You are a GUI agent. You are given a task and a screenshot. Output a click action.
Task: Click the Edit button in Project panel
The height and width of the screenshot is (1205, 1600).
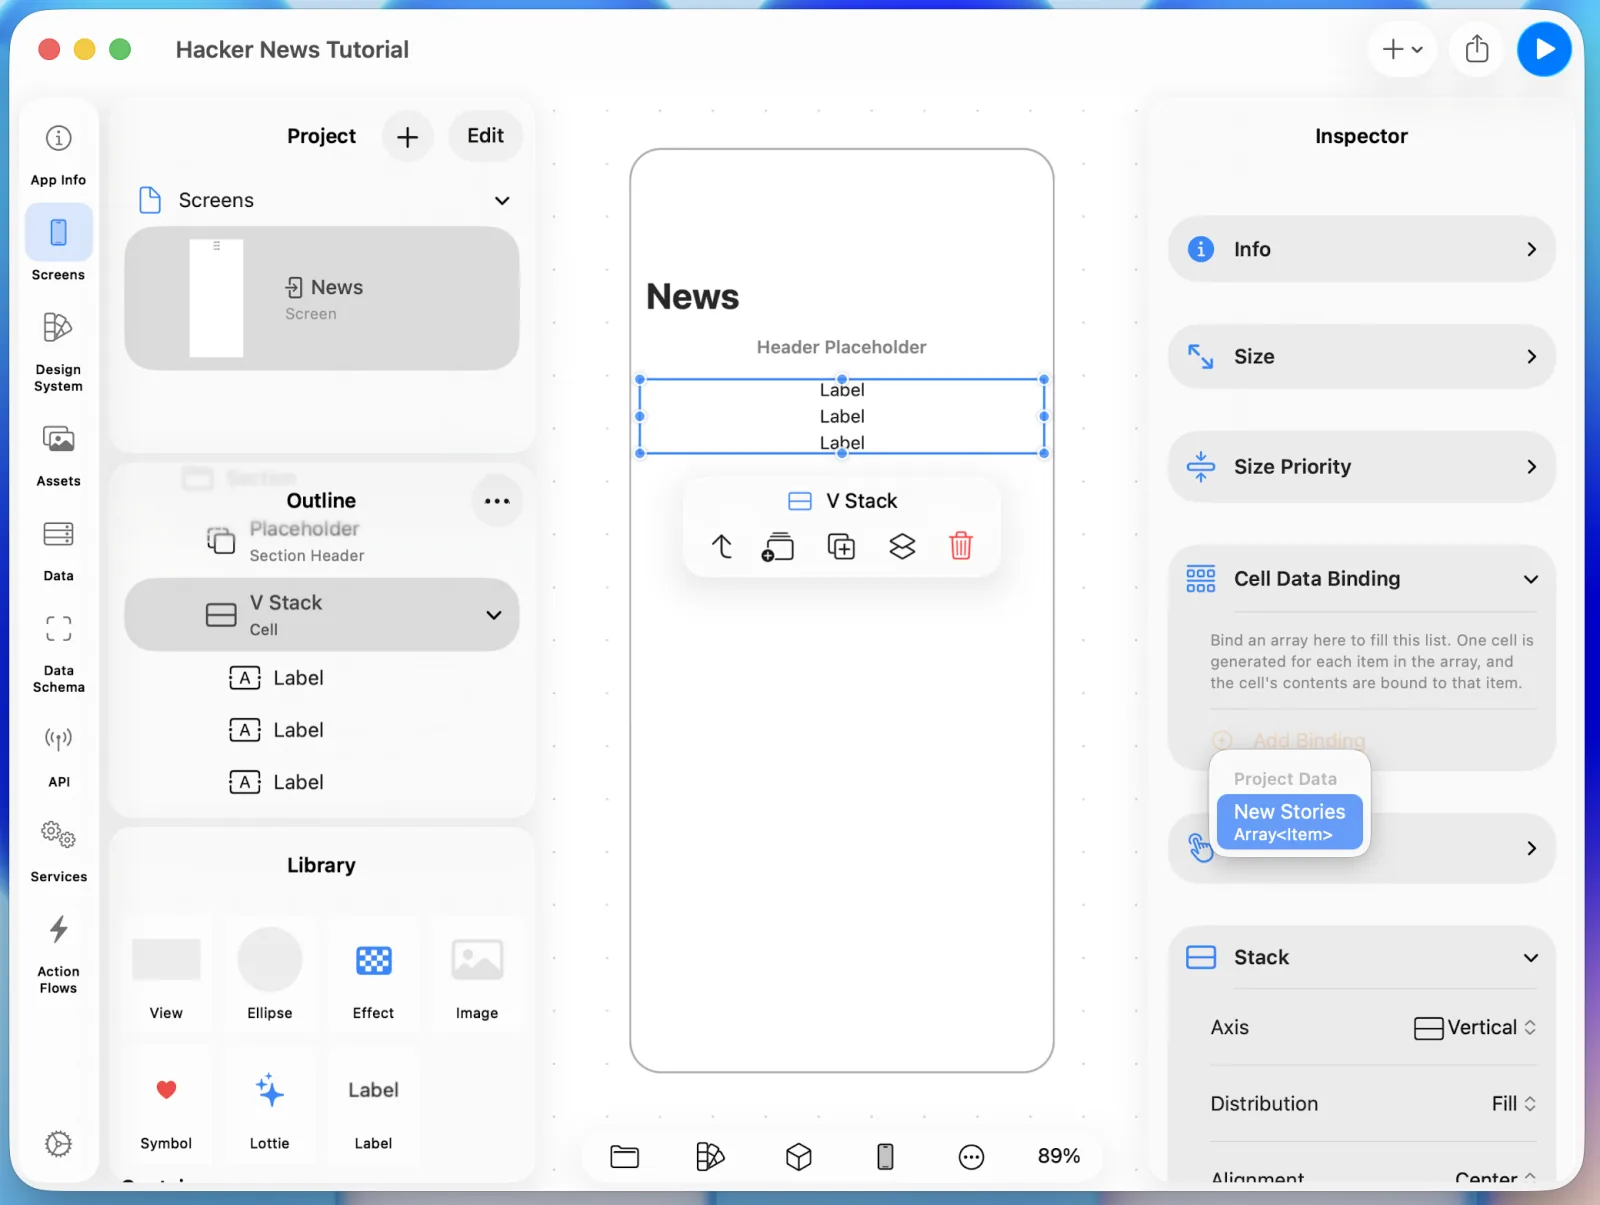click(485, 136)
